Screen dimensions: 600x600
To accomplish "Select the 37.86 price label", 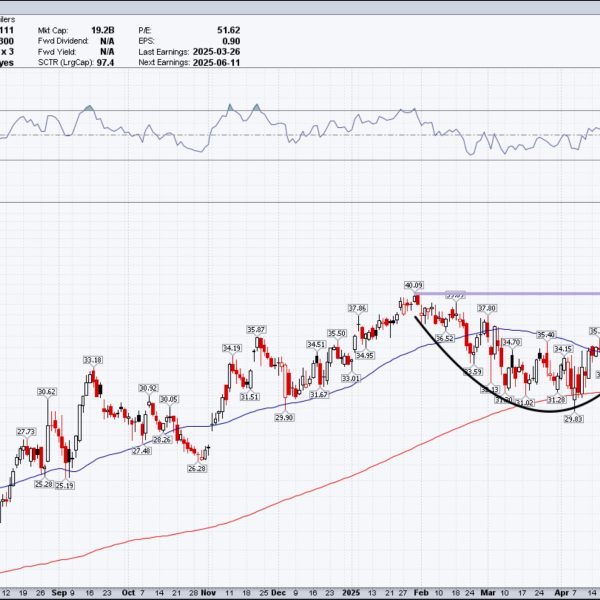I will (x=357, y=308).
